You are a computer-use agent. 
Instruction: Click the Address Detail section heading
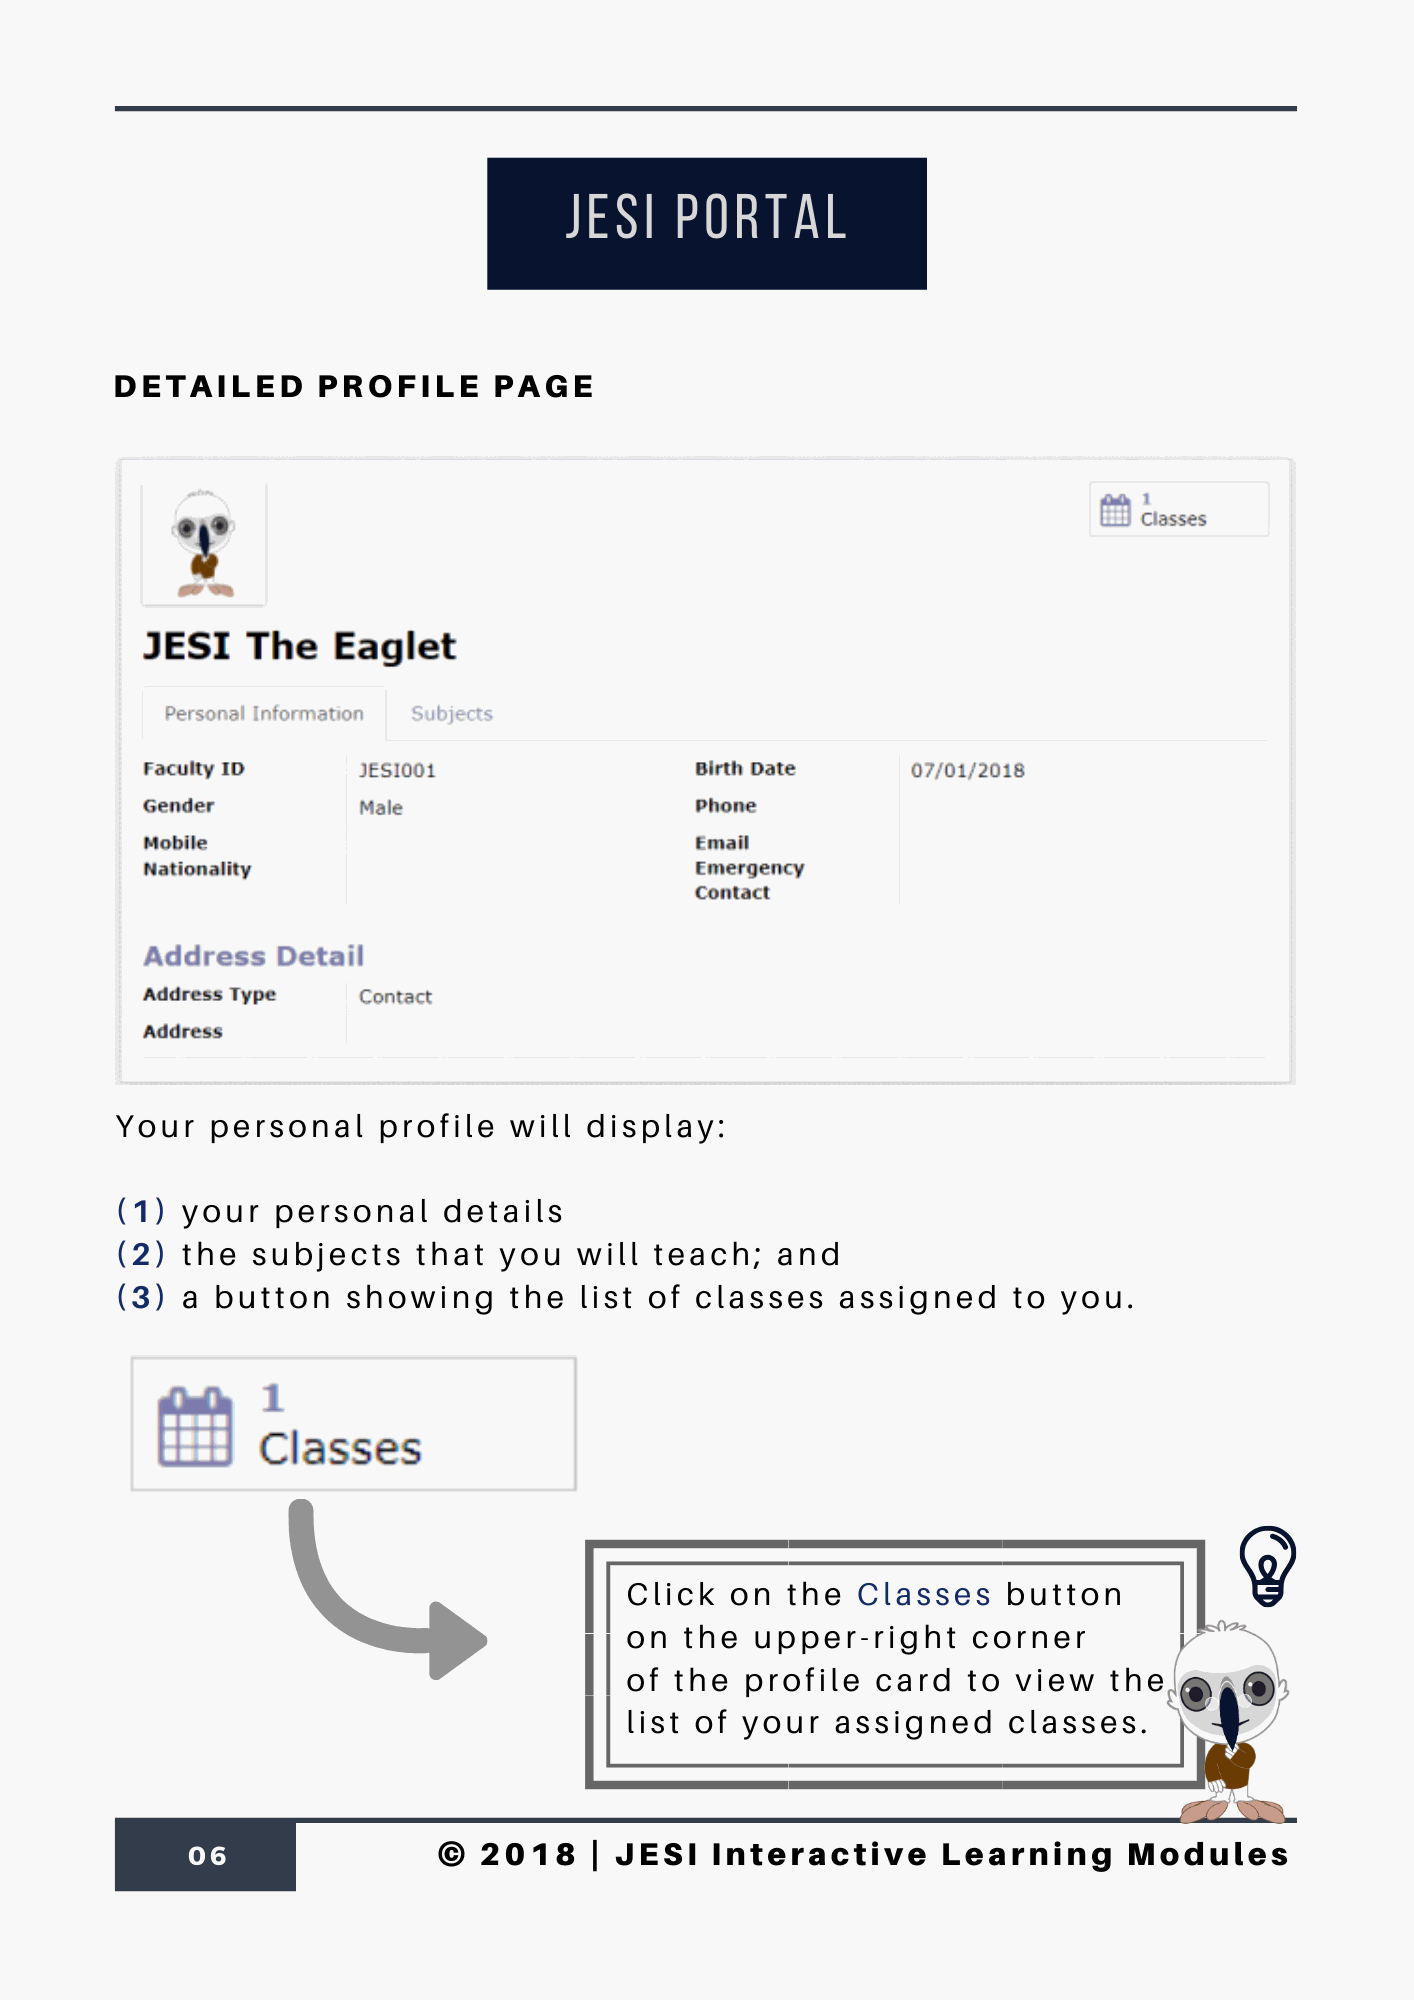tap(254, 956)
